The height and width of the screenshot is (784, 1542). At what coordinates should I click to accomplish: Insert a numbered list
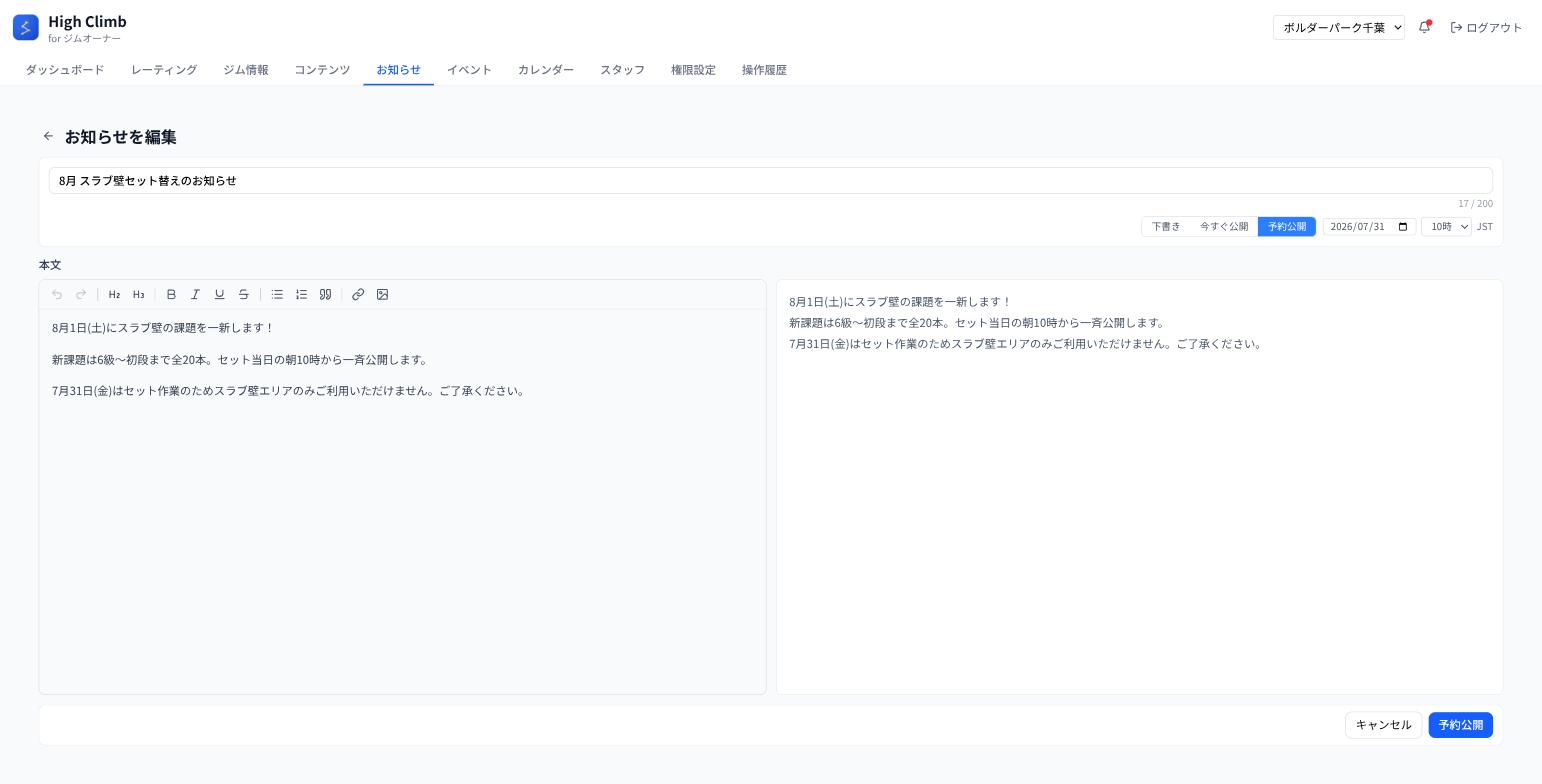(x=301, y=294)
